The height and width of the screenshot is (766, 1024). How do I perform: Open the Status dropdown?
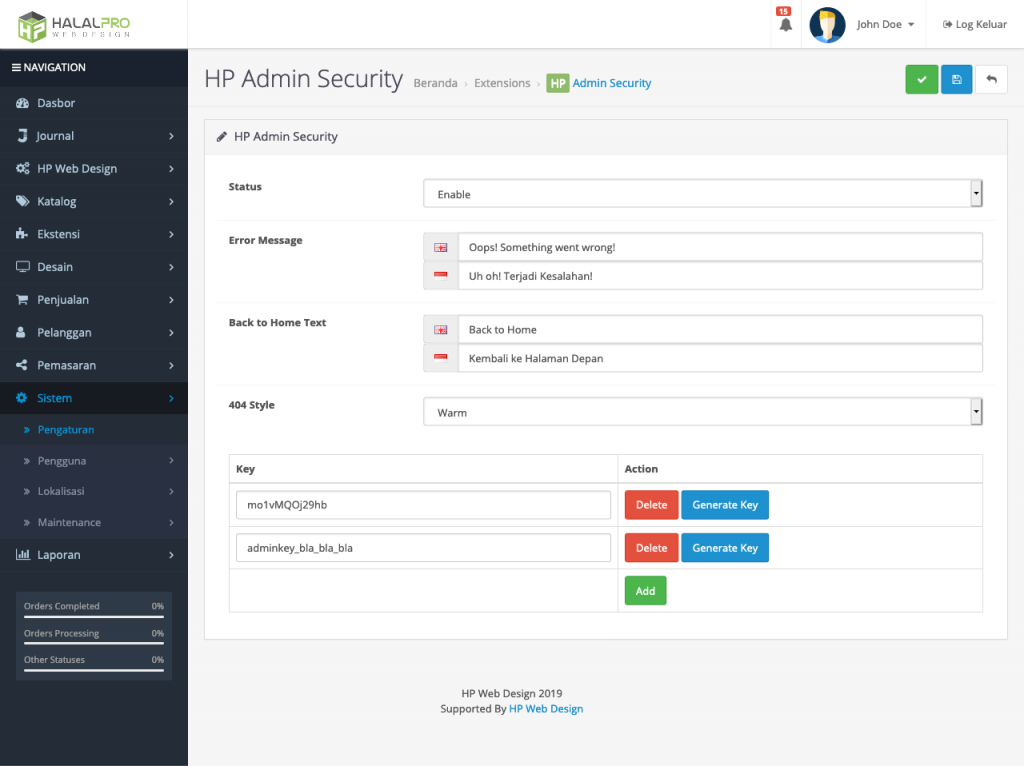click(x=702, y=194)
